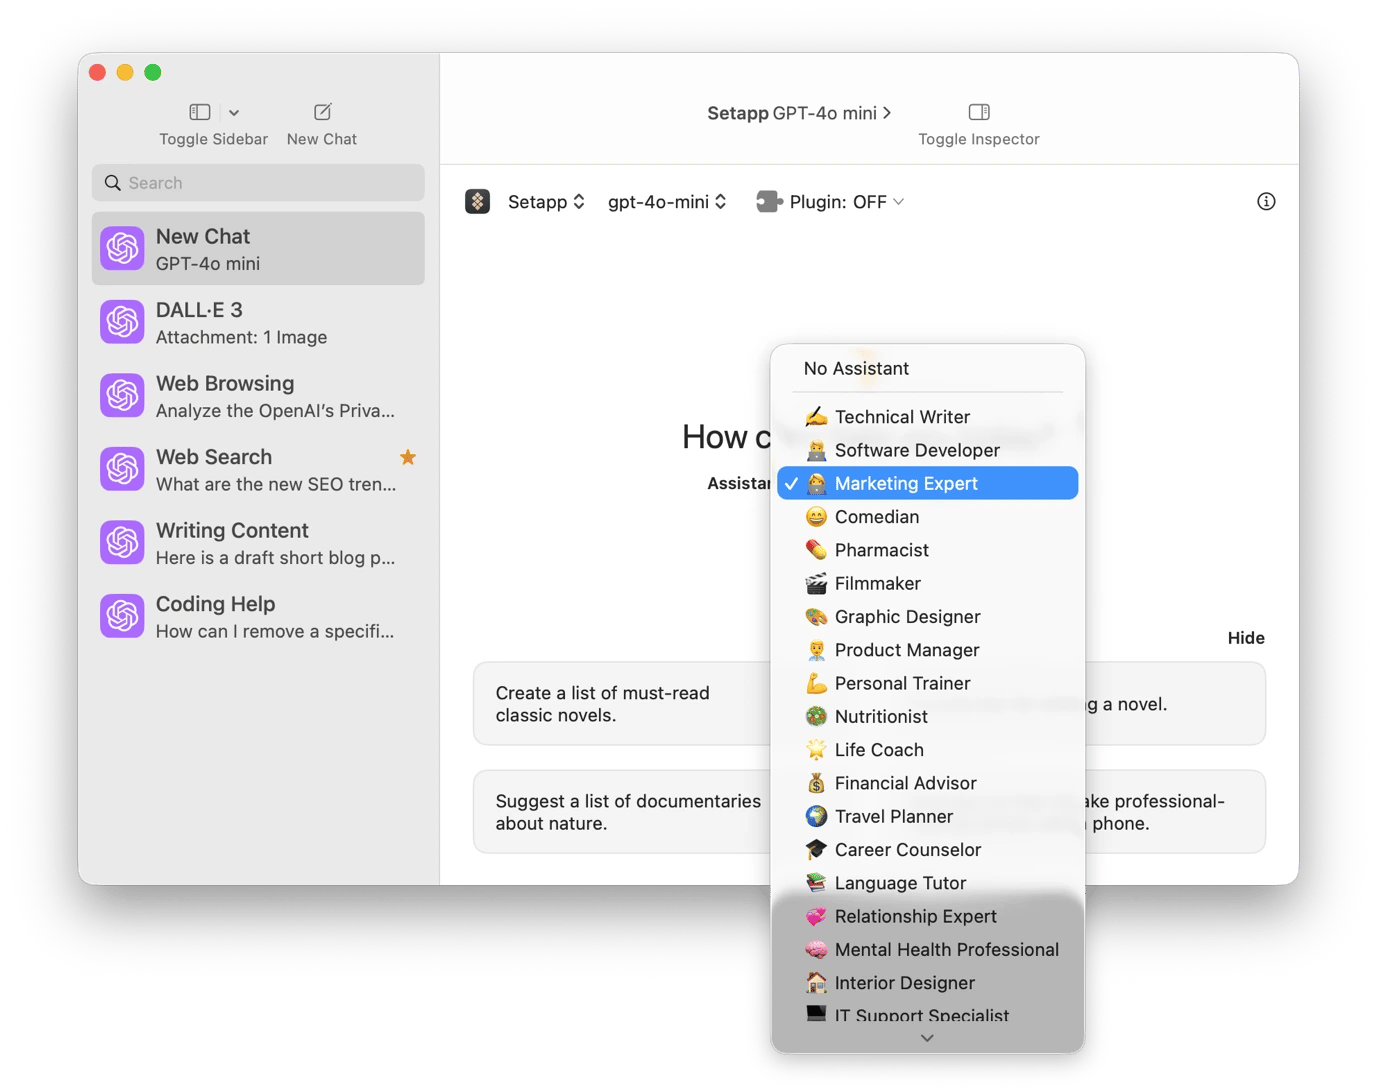Click Hide to hide the suggestions
Screen dimensions: 1377x1092
(1246, 638)
